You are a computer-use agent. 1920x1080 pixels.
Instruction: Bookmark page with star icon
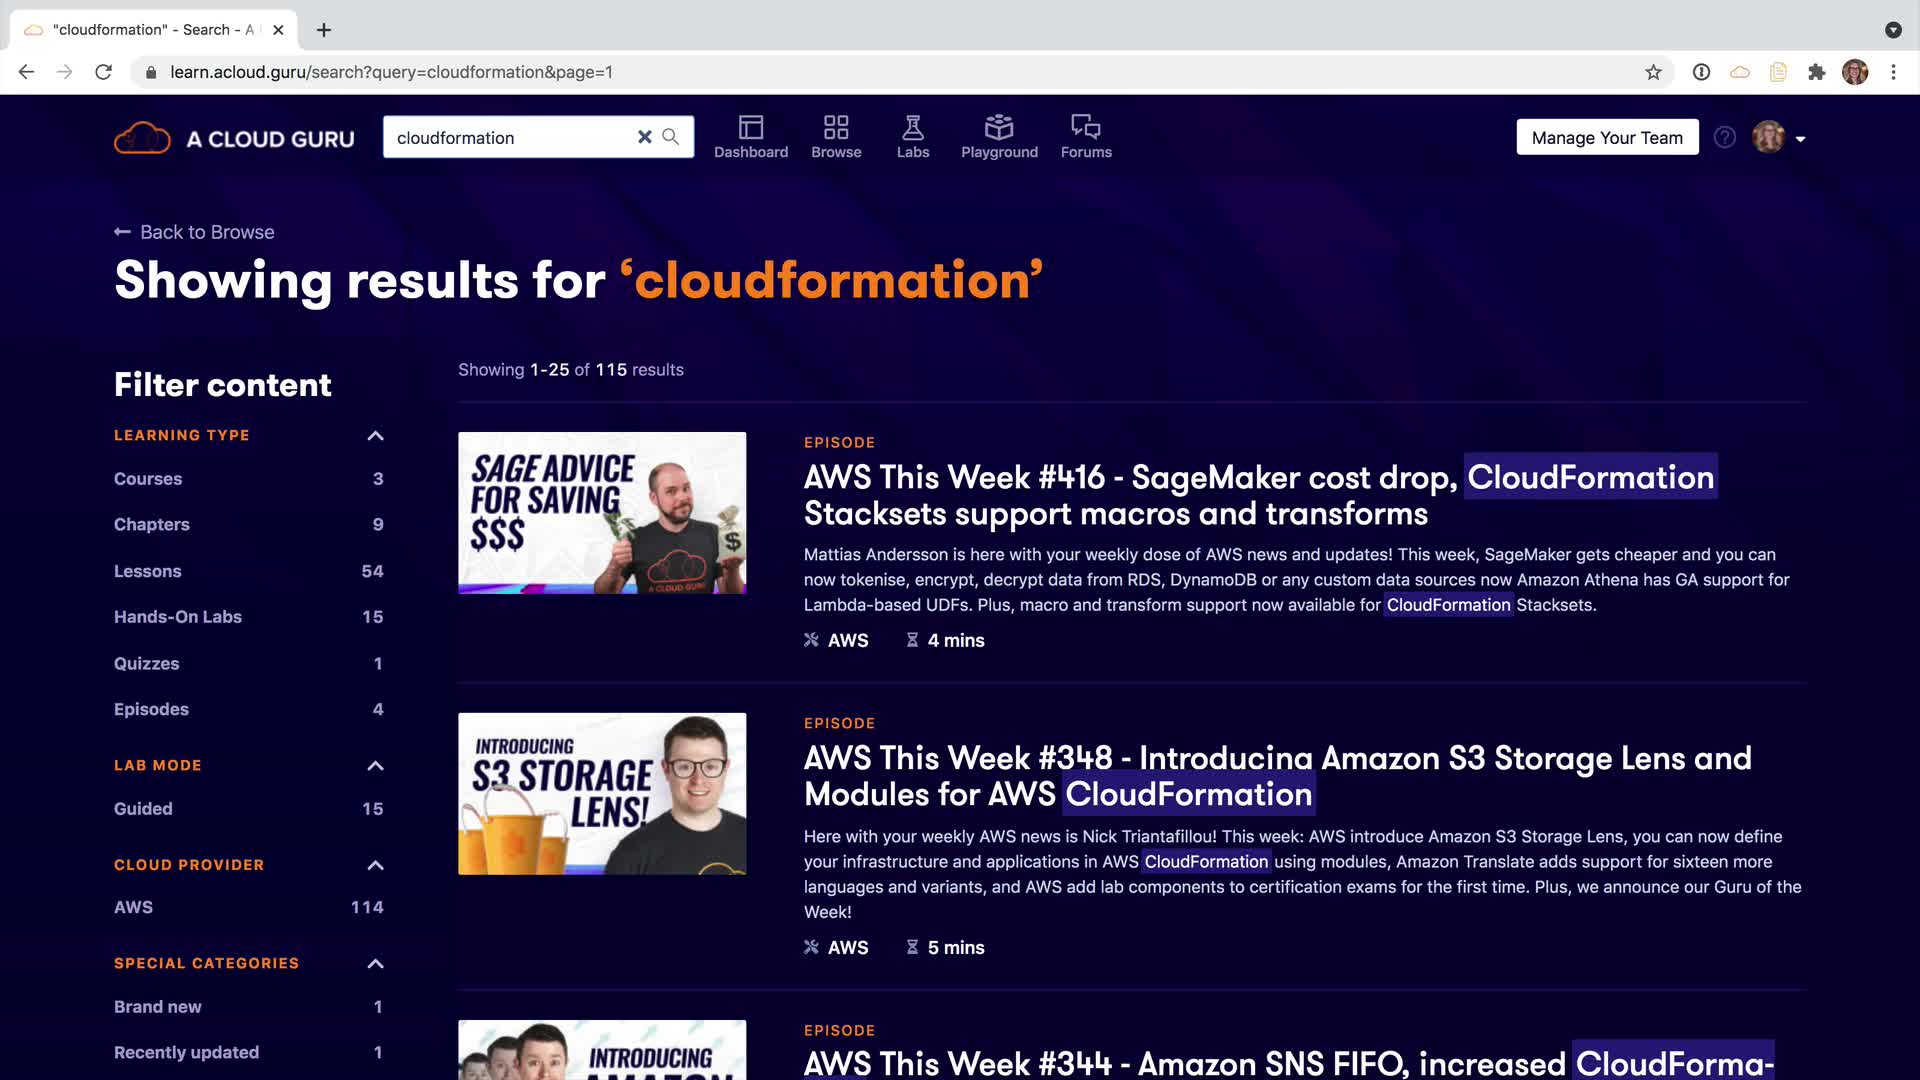1653,72
